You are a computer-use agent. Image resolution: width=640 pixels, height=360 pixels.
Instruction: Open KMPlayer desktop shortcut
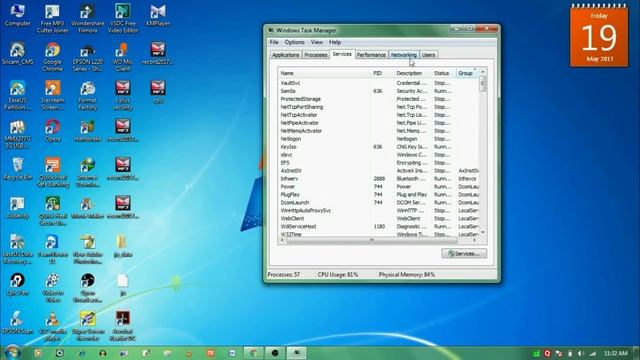coord(158,16)
